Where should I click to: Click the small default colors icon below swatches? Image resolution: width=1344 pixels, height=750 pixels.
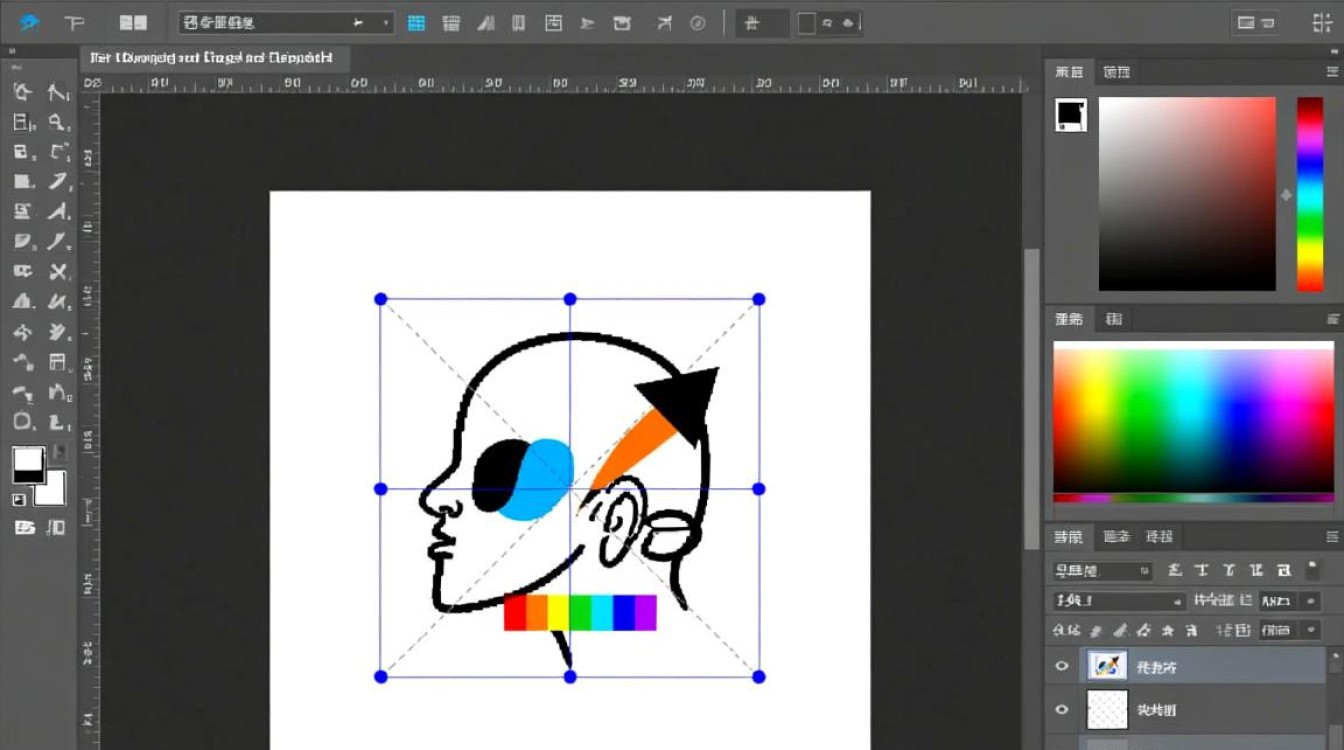[19, 500]
